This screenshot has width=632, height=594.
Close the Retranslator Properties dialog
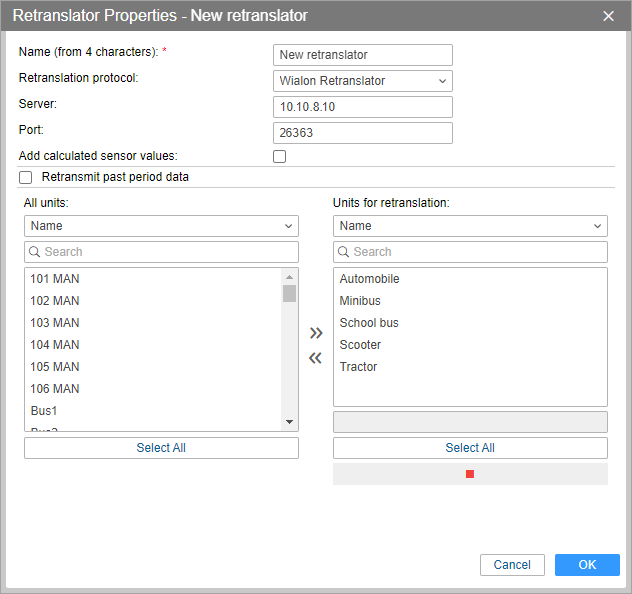pyautogui.click(x=608, y=16)
